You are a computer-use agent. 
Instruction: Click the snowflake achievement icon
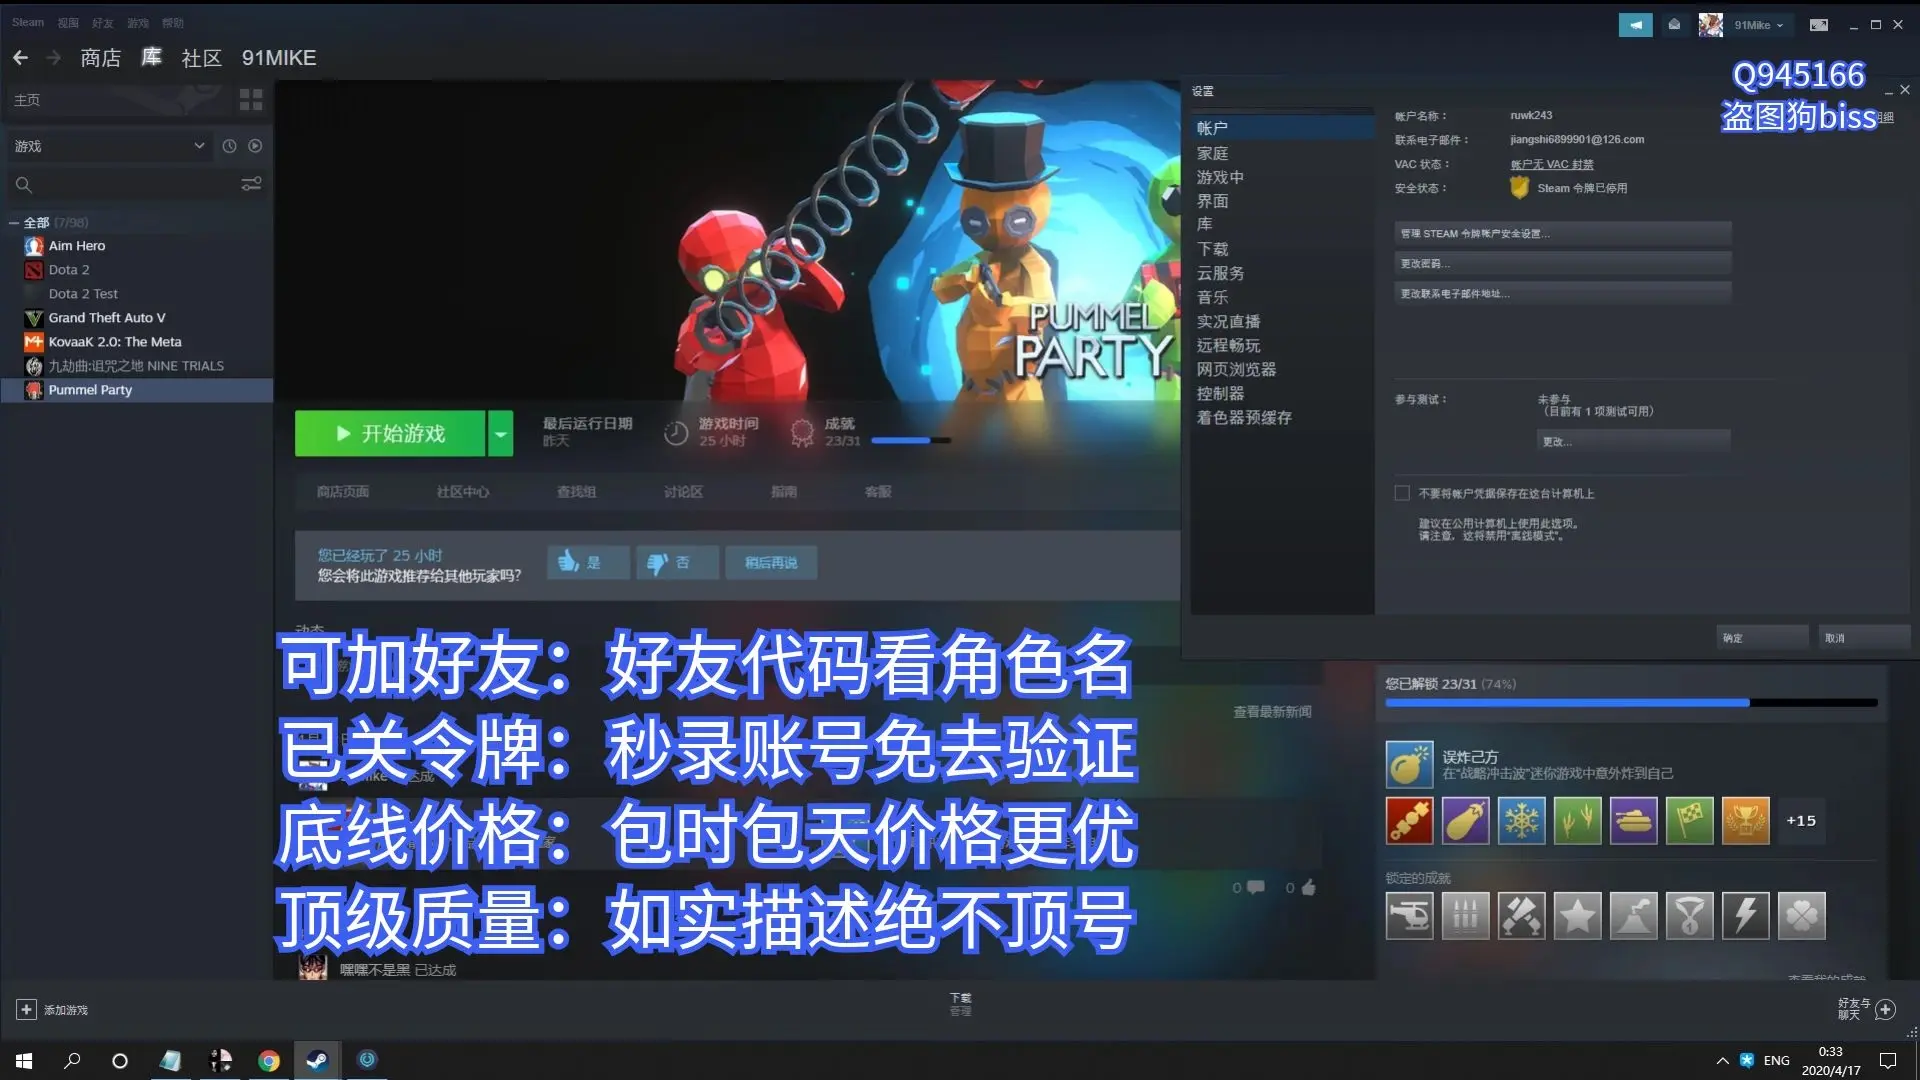click(1522, 821)
